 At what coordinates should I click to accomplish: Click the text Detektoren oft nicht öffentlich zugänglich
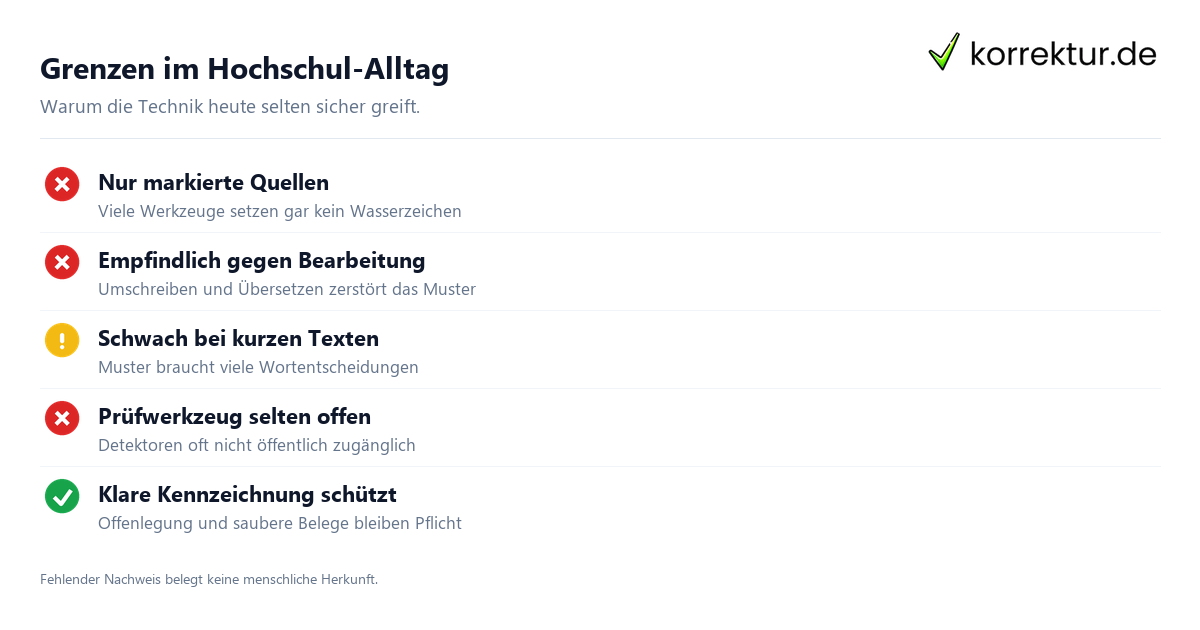pos(257,445)
